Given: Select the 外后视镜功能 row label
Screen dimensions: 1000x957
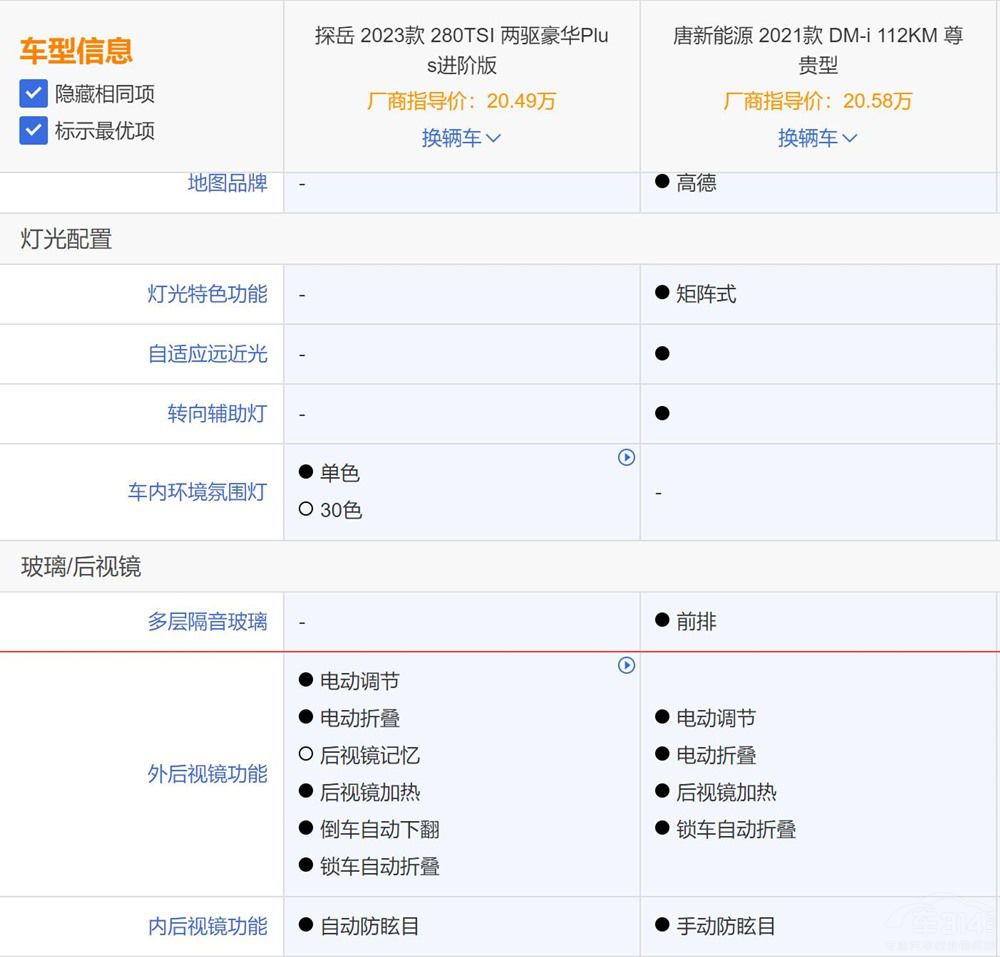Looking at the screenshot, I should [207, 774].
